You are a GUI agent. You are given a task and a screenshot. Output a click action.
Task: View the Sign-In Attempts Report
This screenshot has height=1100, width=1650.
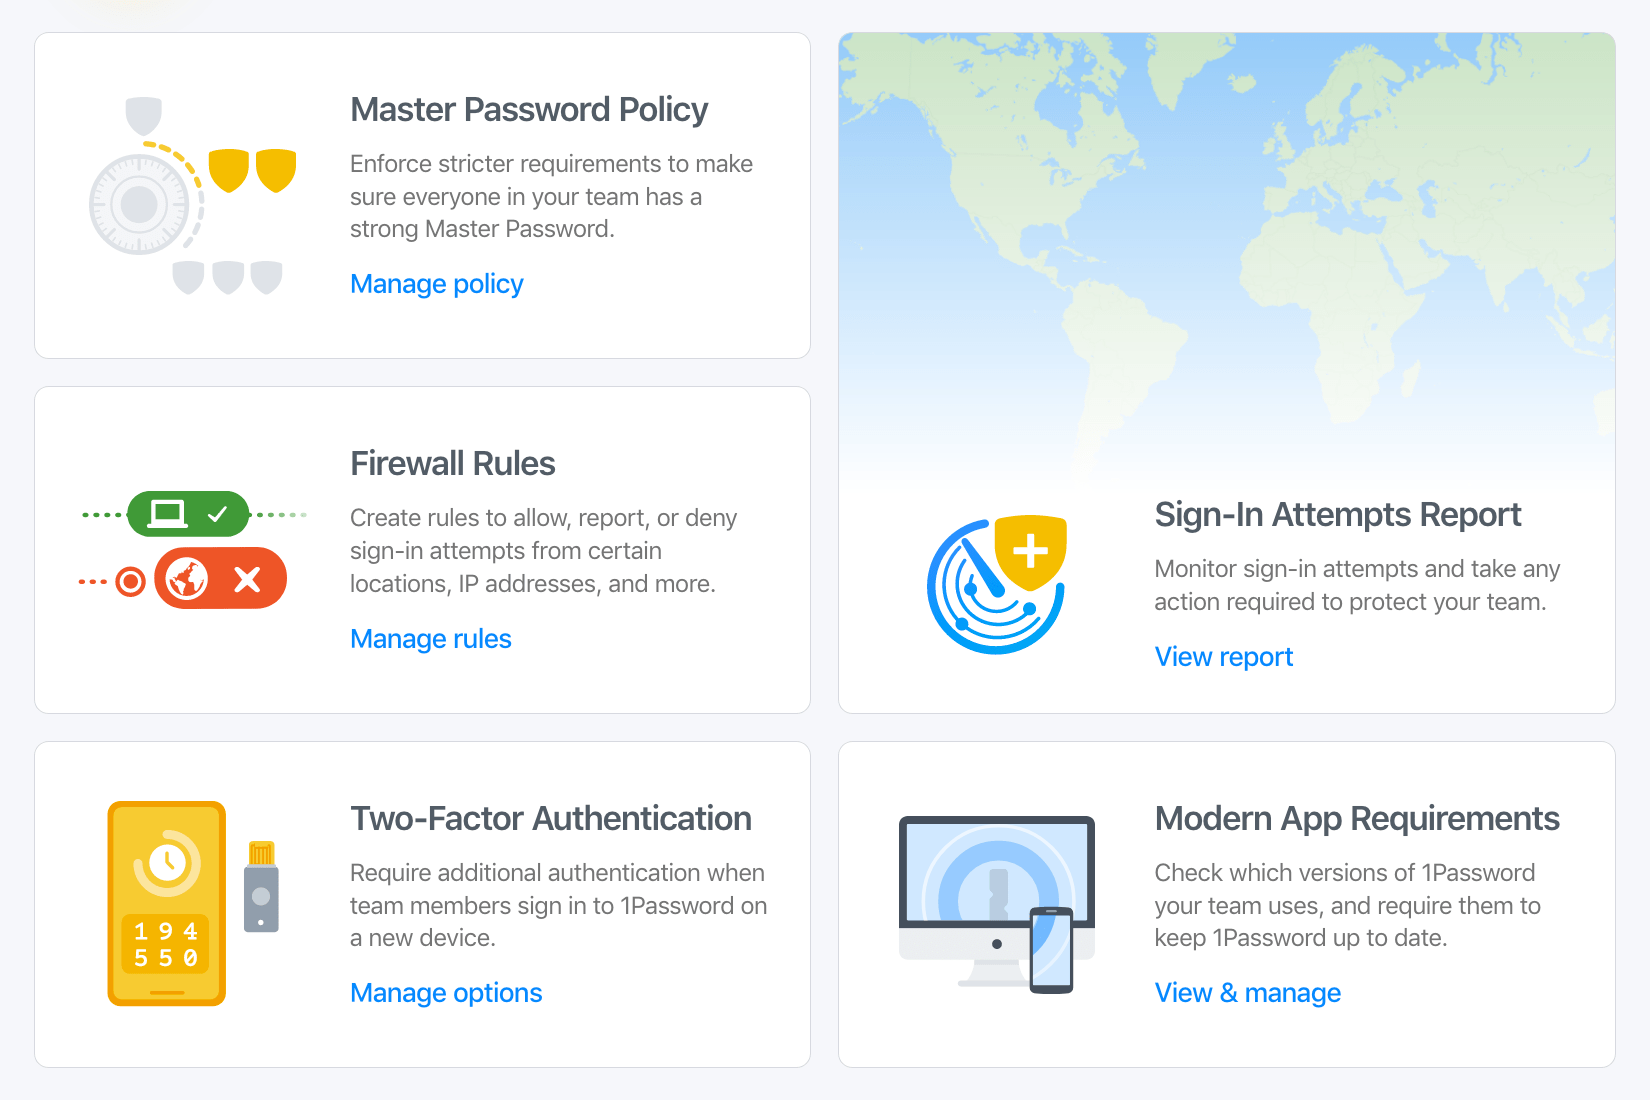pos(1223,656)
